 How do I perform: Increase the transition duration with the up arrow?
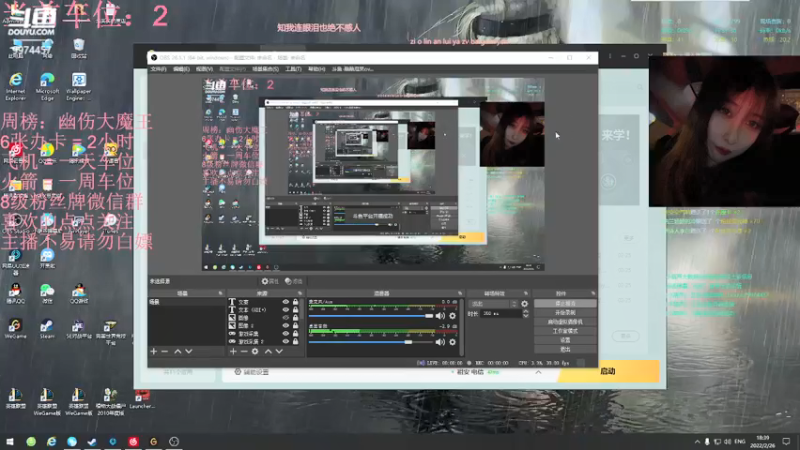tap(526, 311)
